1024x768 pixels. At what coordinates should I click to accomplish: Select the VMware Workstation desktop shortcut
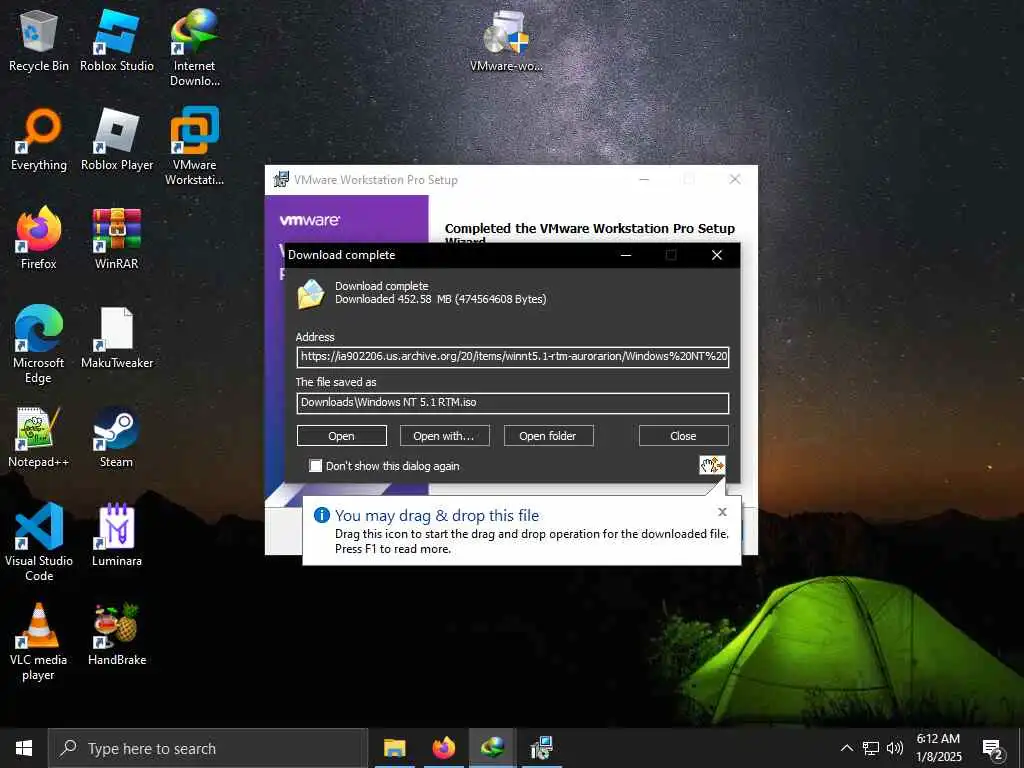[195, 146]
